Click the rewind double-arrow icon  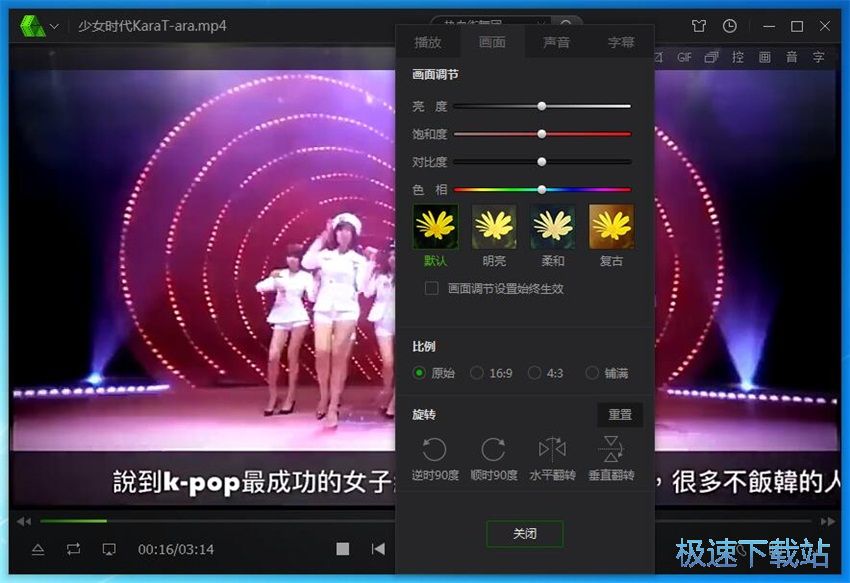pyautogui.click(x=24, y=521)
